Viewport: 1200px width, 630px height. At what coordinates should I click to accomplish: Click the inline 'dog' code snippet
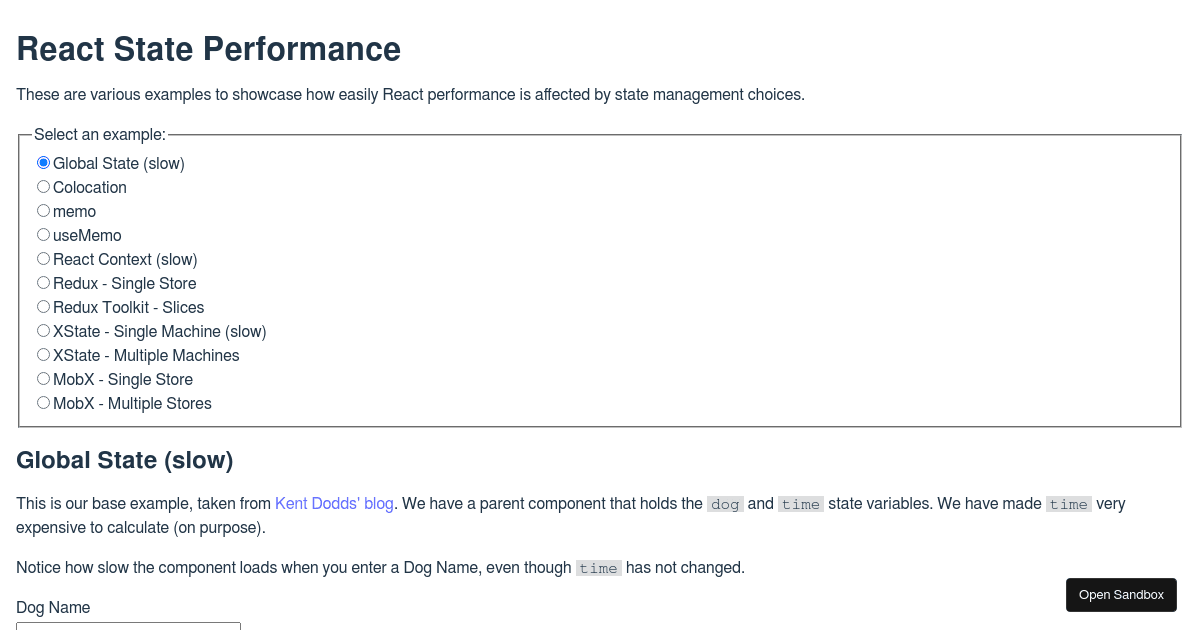coord(724,504)
